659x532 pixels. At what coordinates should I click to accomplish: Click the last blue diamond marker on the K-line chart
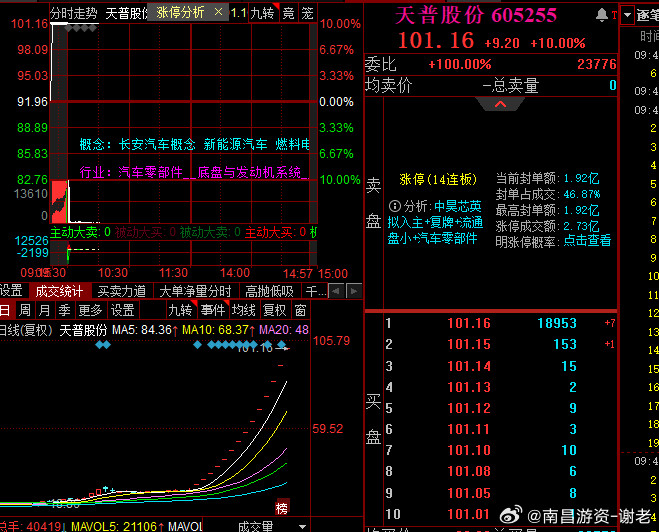[282, 345]
